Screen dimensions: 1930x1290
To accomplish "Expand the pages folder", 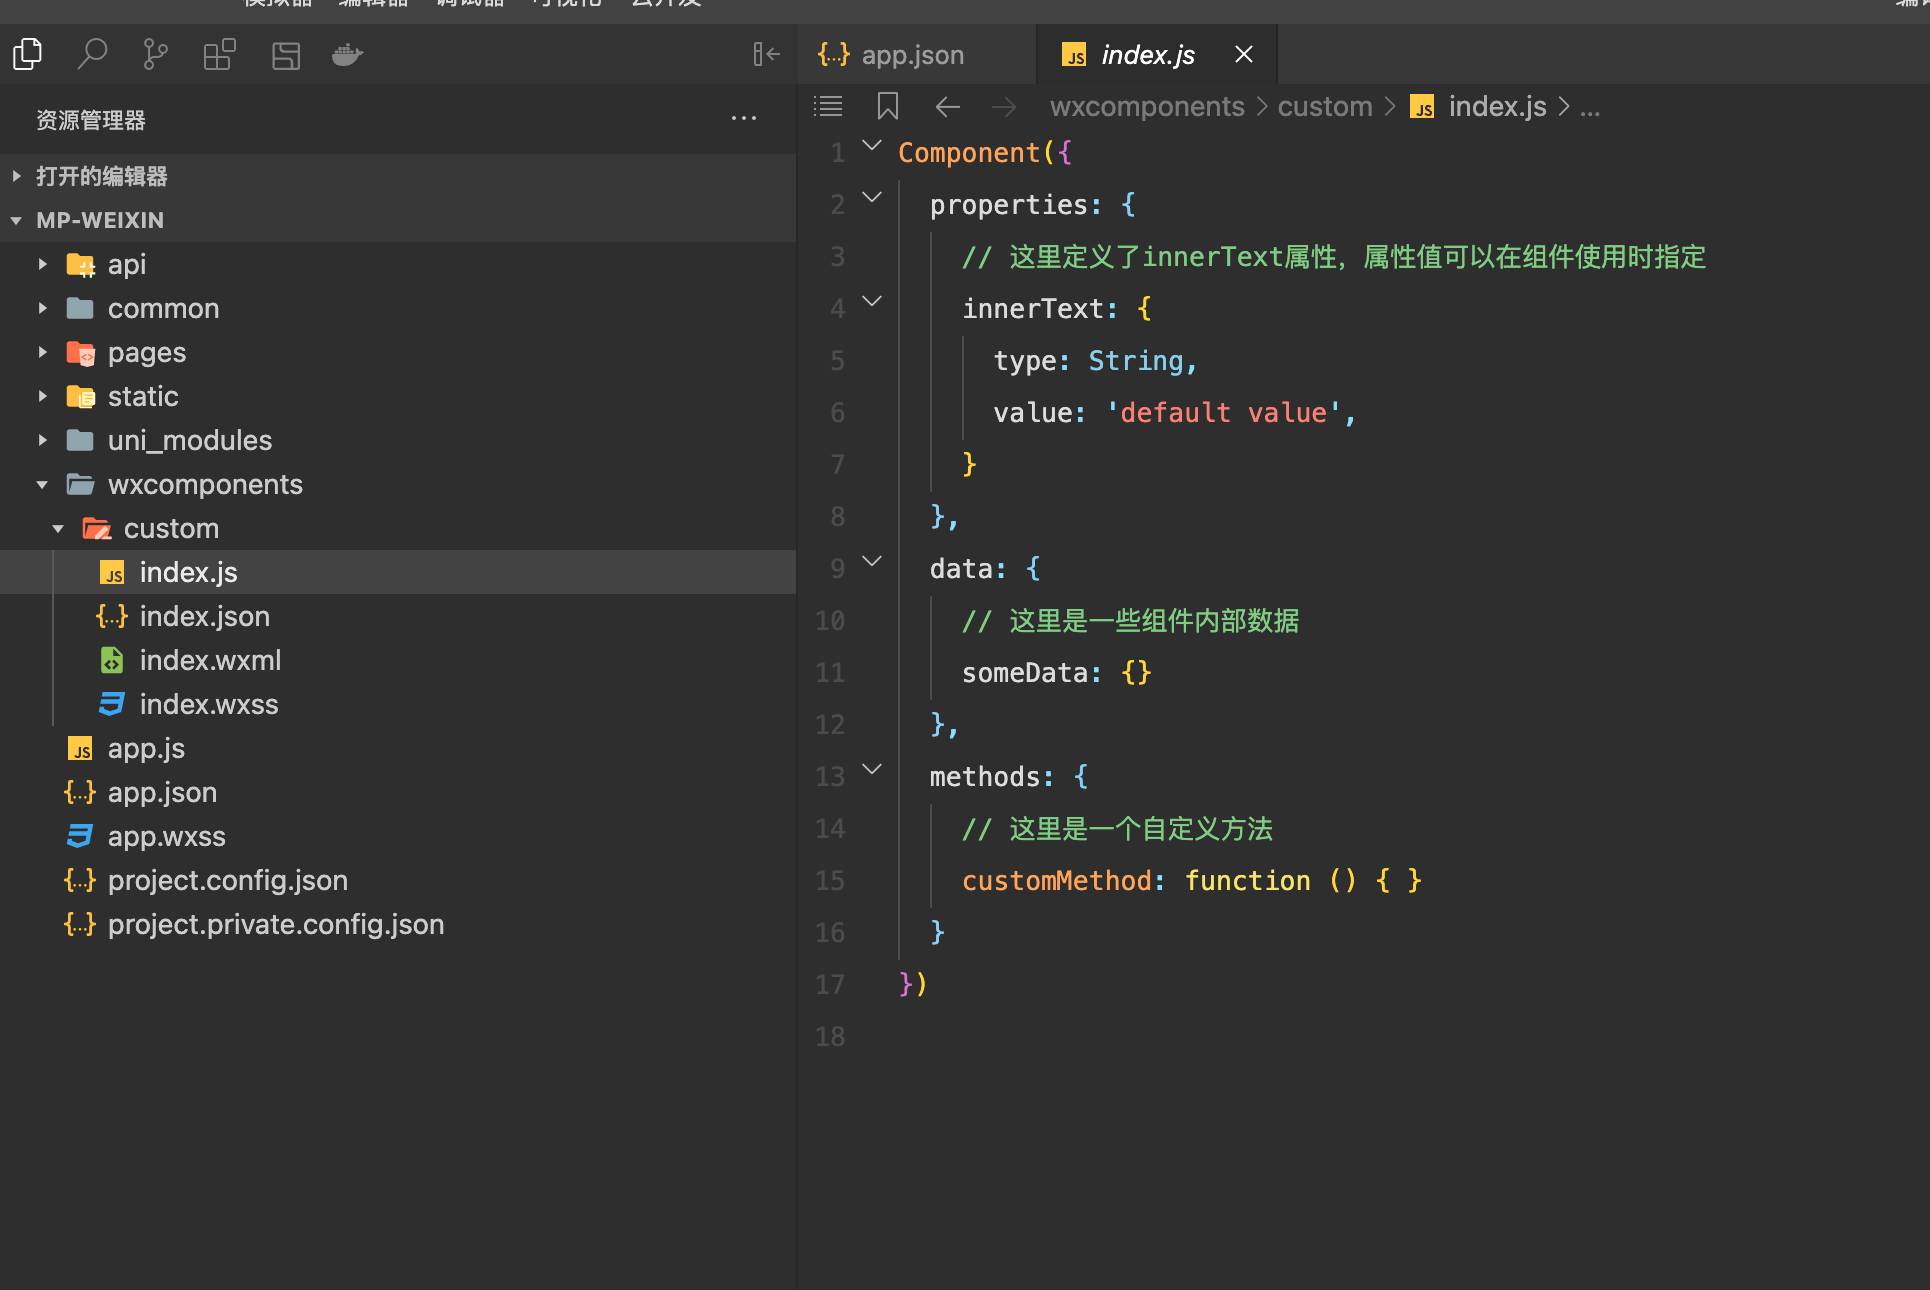I will click(146, 352).
